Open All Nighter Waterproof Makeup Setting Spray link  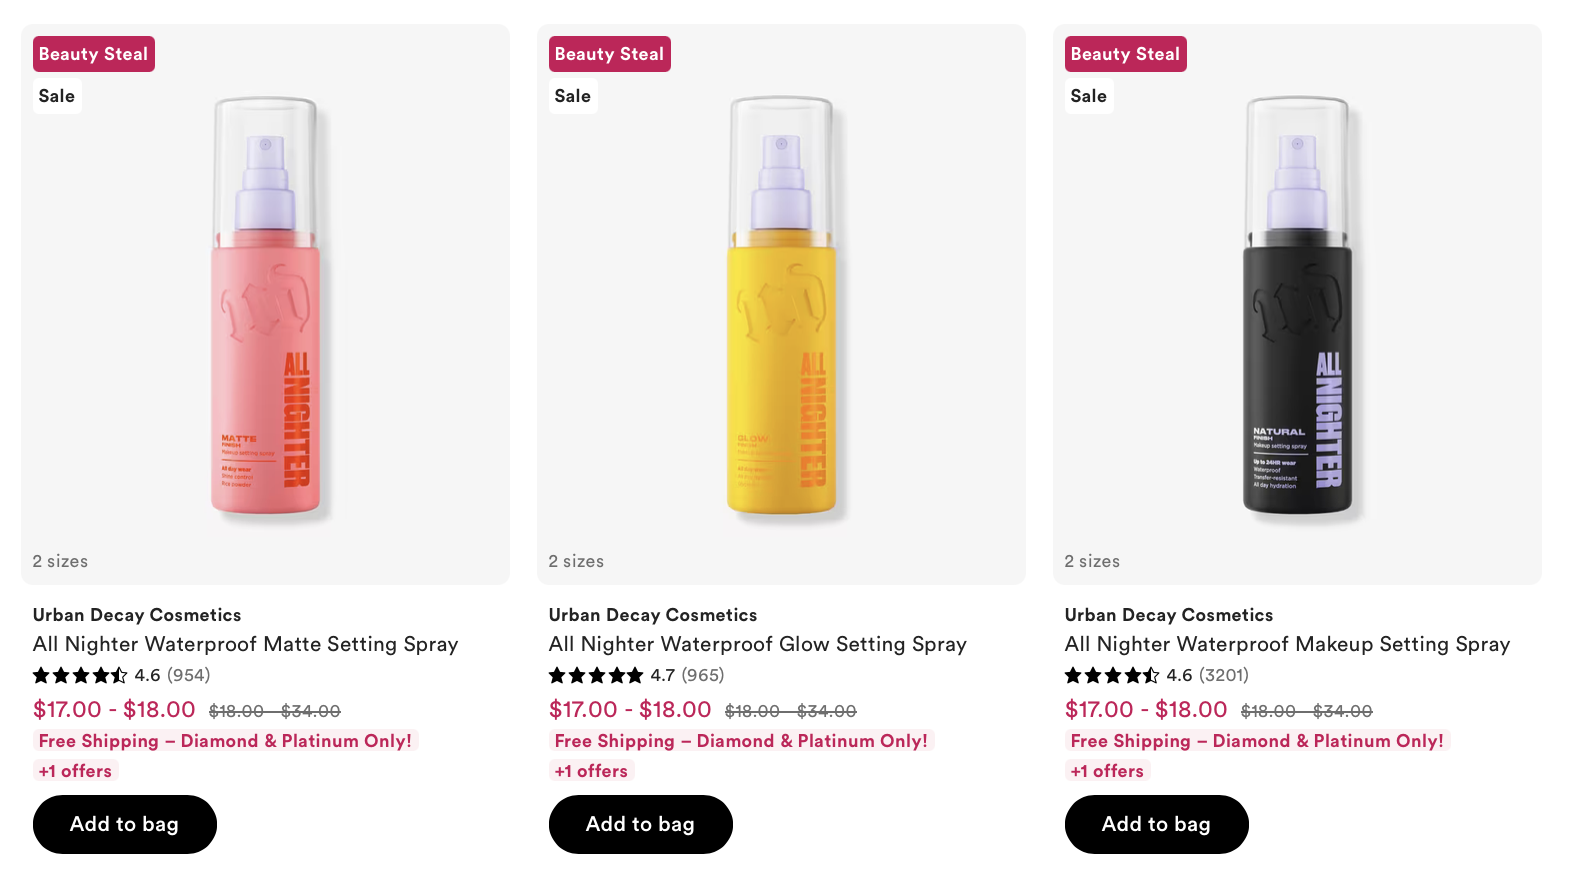point(1288,644)
